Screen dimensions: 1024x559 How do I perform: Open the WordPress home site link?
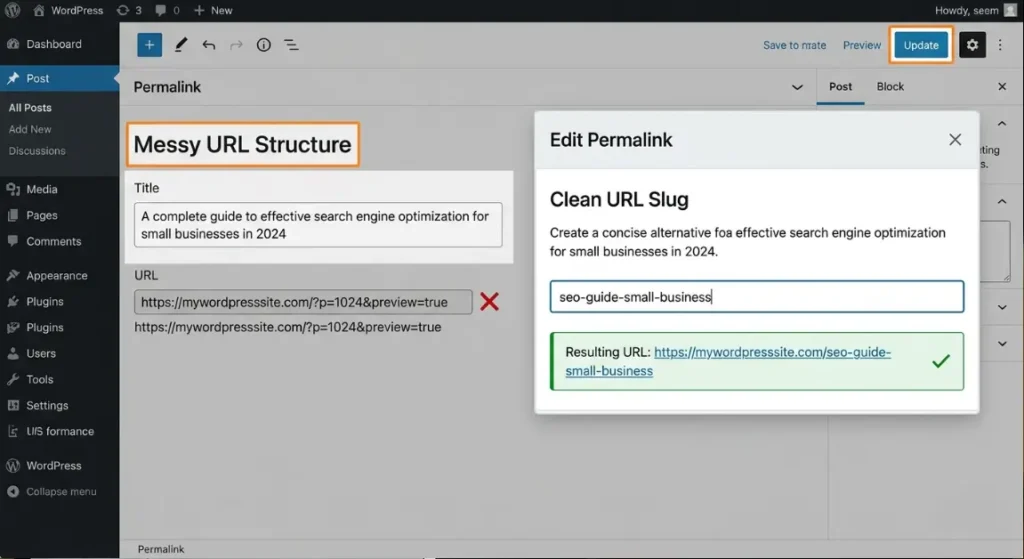(x=68, y=10)
